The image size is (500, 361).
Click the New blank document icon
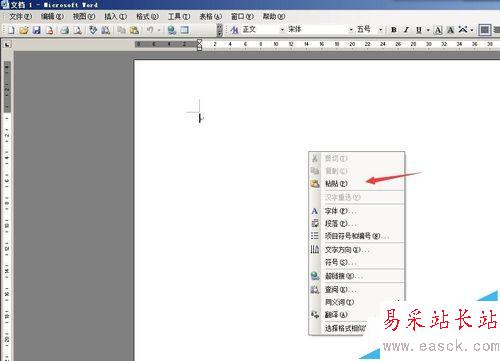click(x=11, y=30)
